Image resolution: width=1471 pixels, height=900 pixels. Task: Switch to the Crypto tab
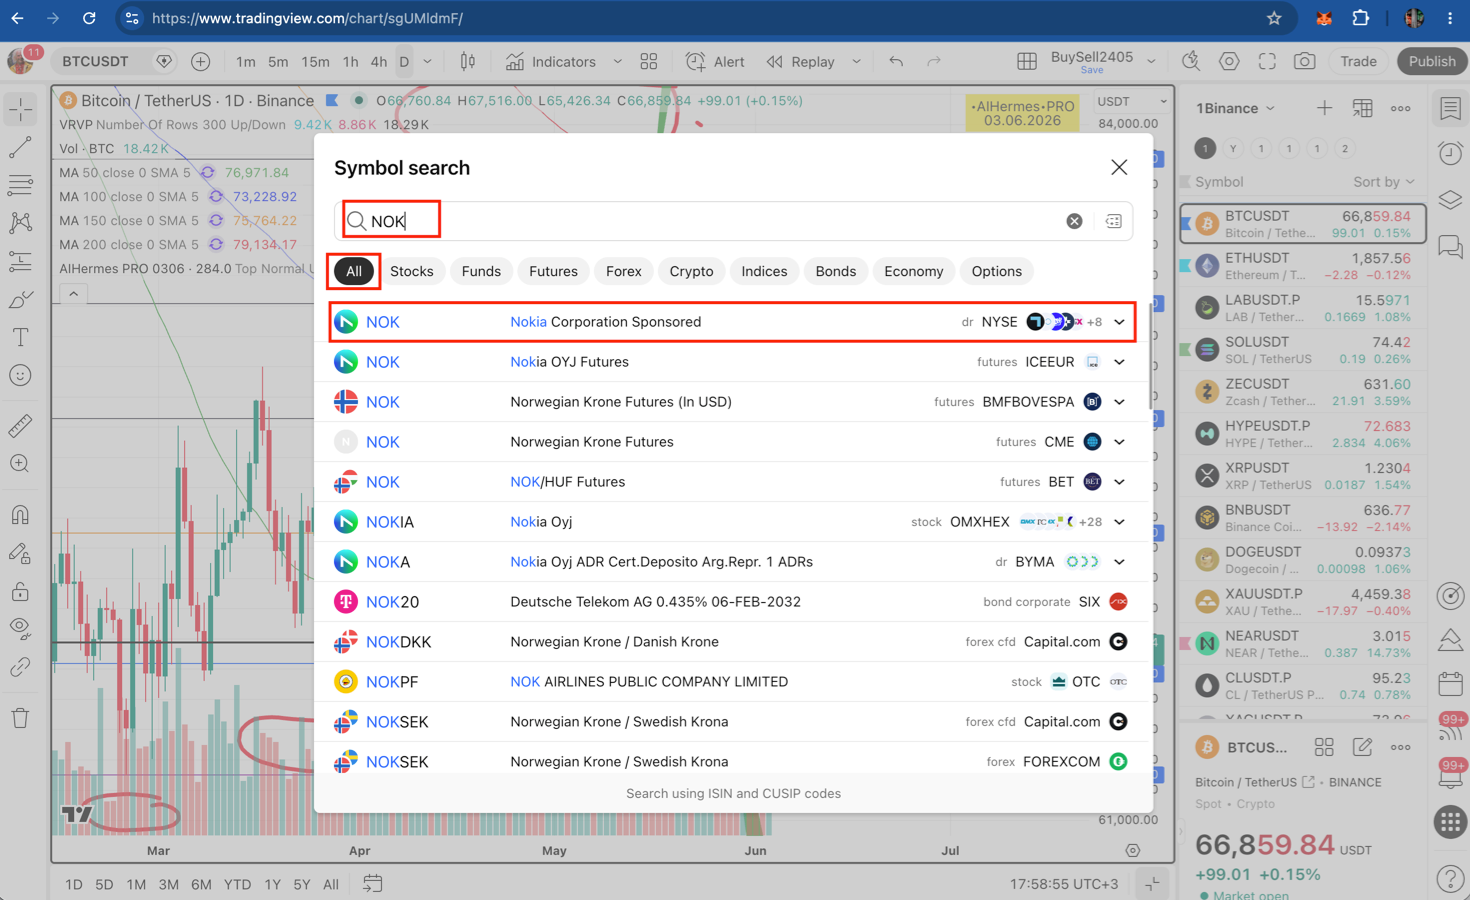691,271
